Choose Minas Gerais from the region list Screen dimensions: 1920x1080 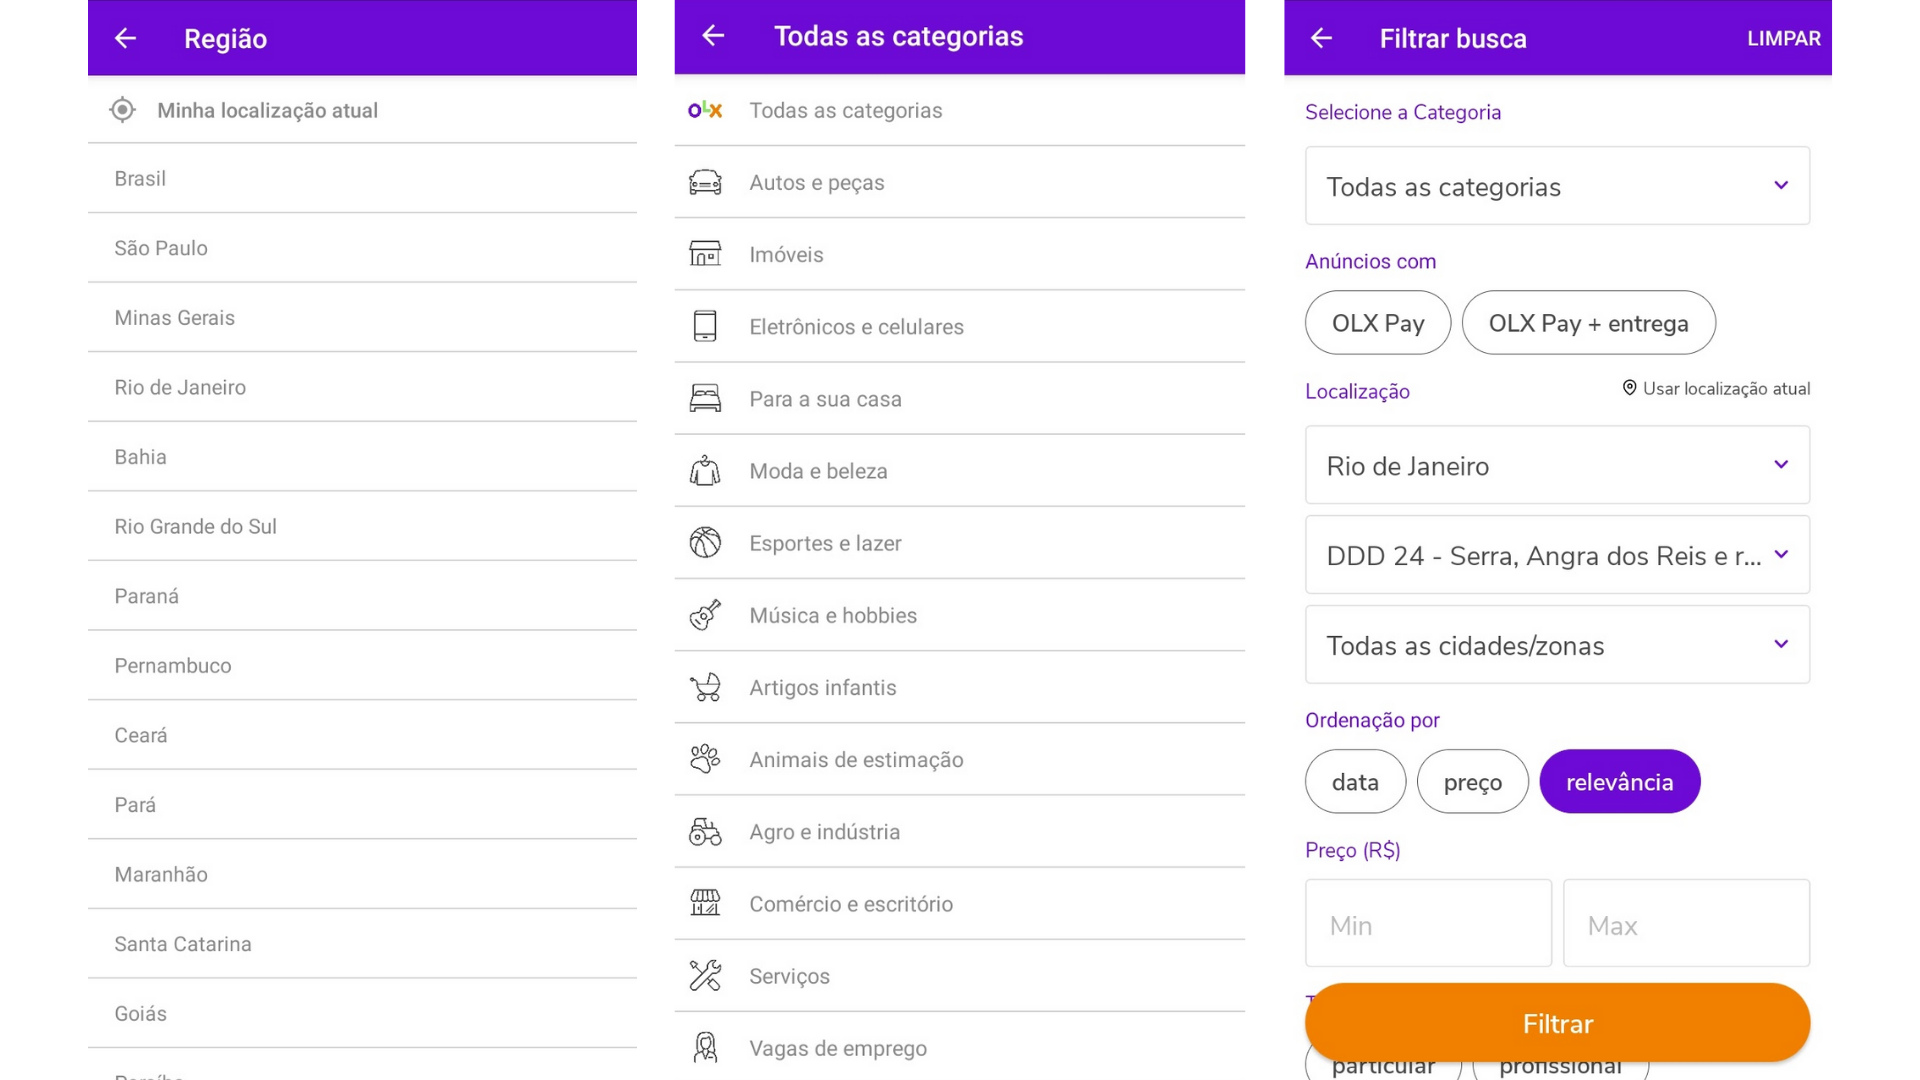tap(174, 317)
